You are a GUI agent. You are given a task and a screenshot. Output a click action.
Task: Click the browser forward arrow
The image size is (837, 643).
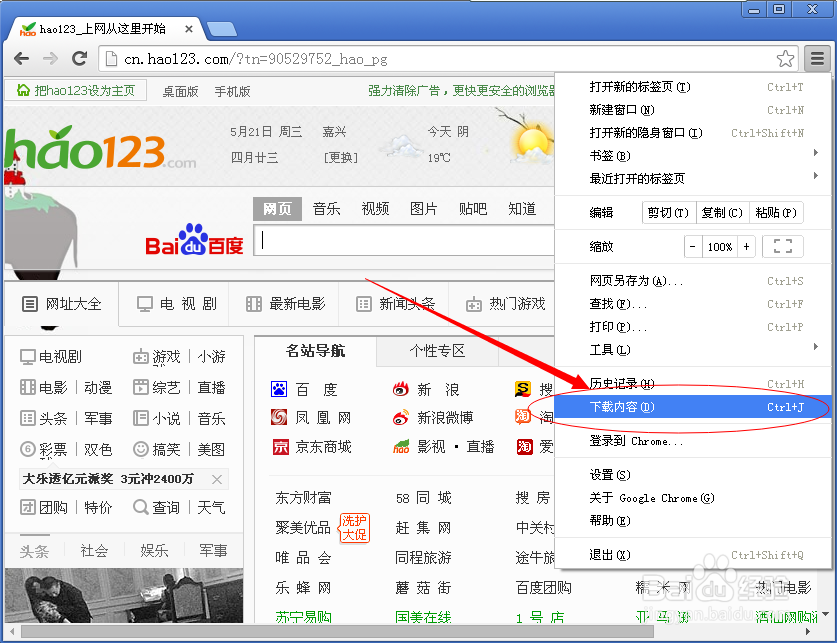pos(50,58)
